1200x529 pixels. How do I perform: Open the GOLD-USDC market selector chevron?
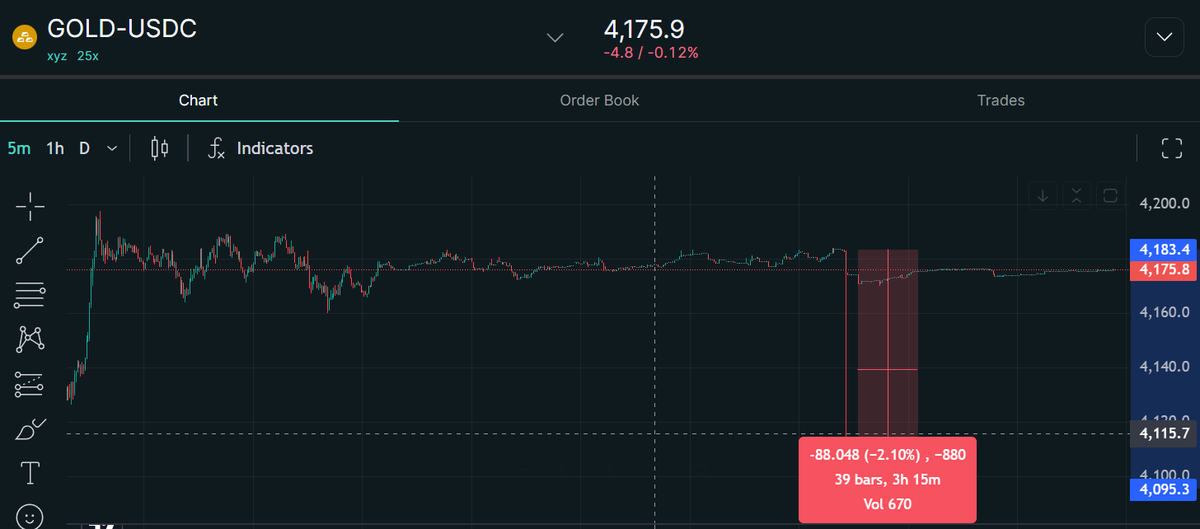[x=556, y=38]
